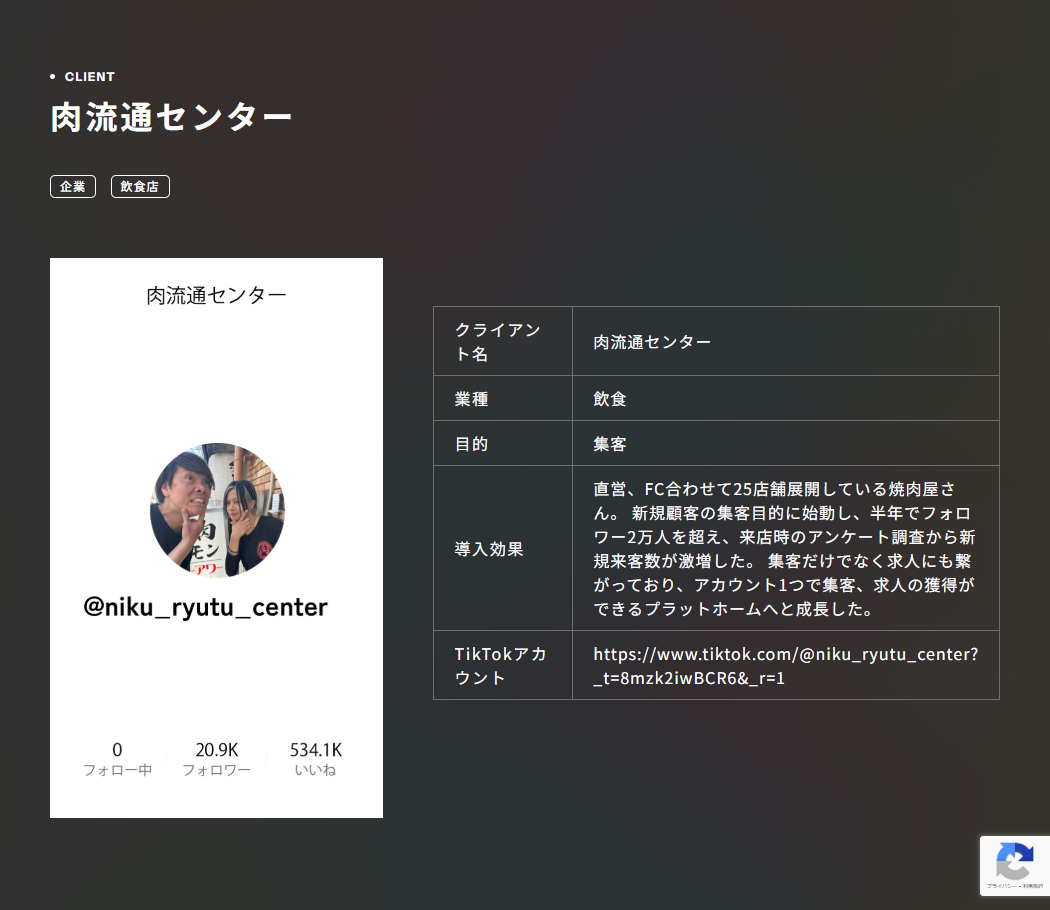This screenshot has width=1050, height=910.
Task: Click the 利用規約 link in reCAPTCHA badge
Action: point(1034,886)
